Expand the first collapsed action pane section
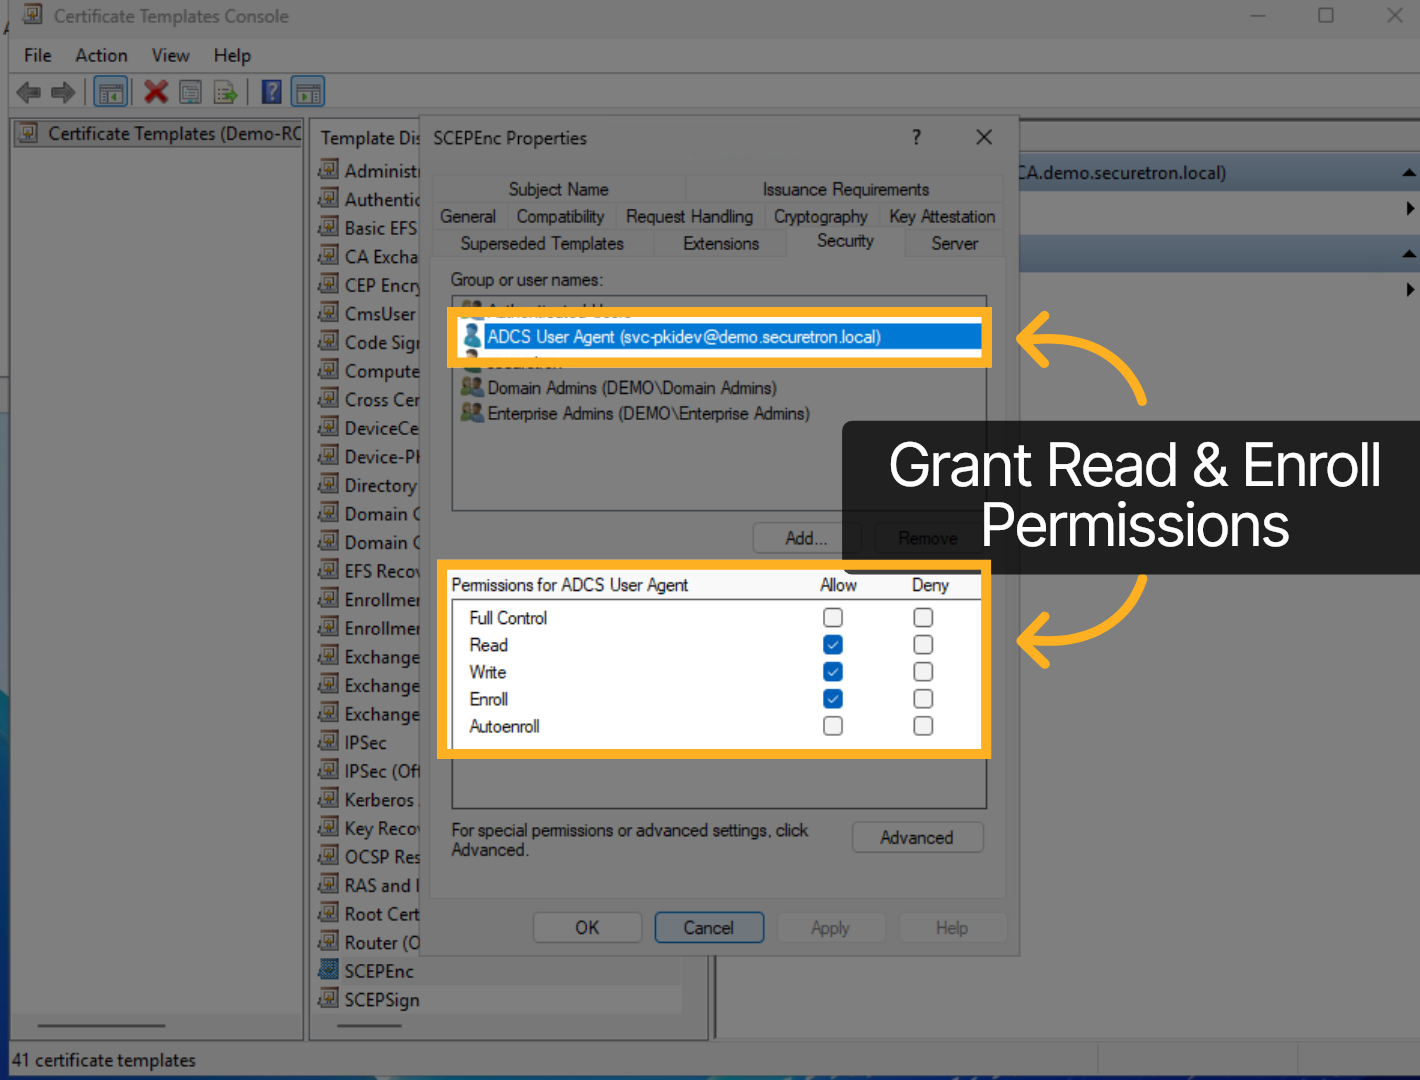The image size is (1420, 1080). pyautogui.click(x=1410, y=208)
